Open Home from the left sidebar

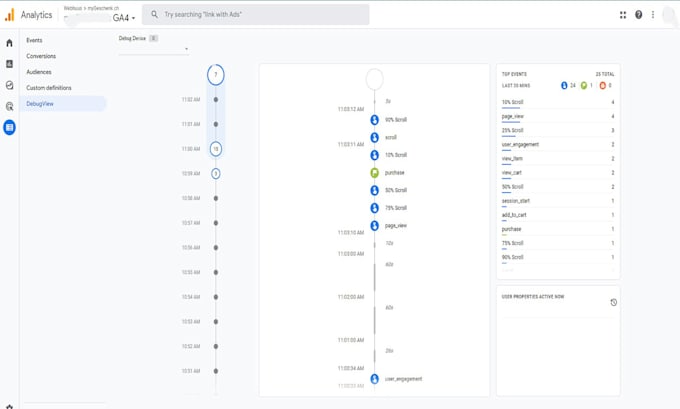9,43
